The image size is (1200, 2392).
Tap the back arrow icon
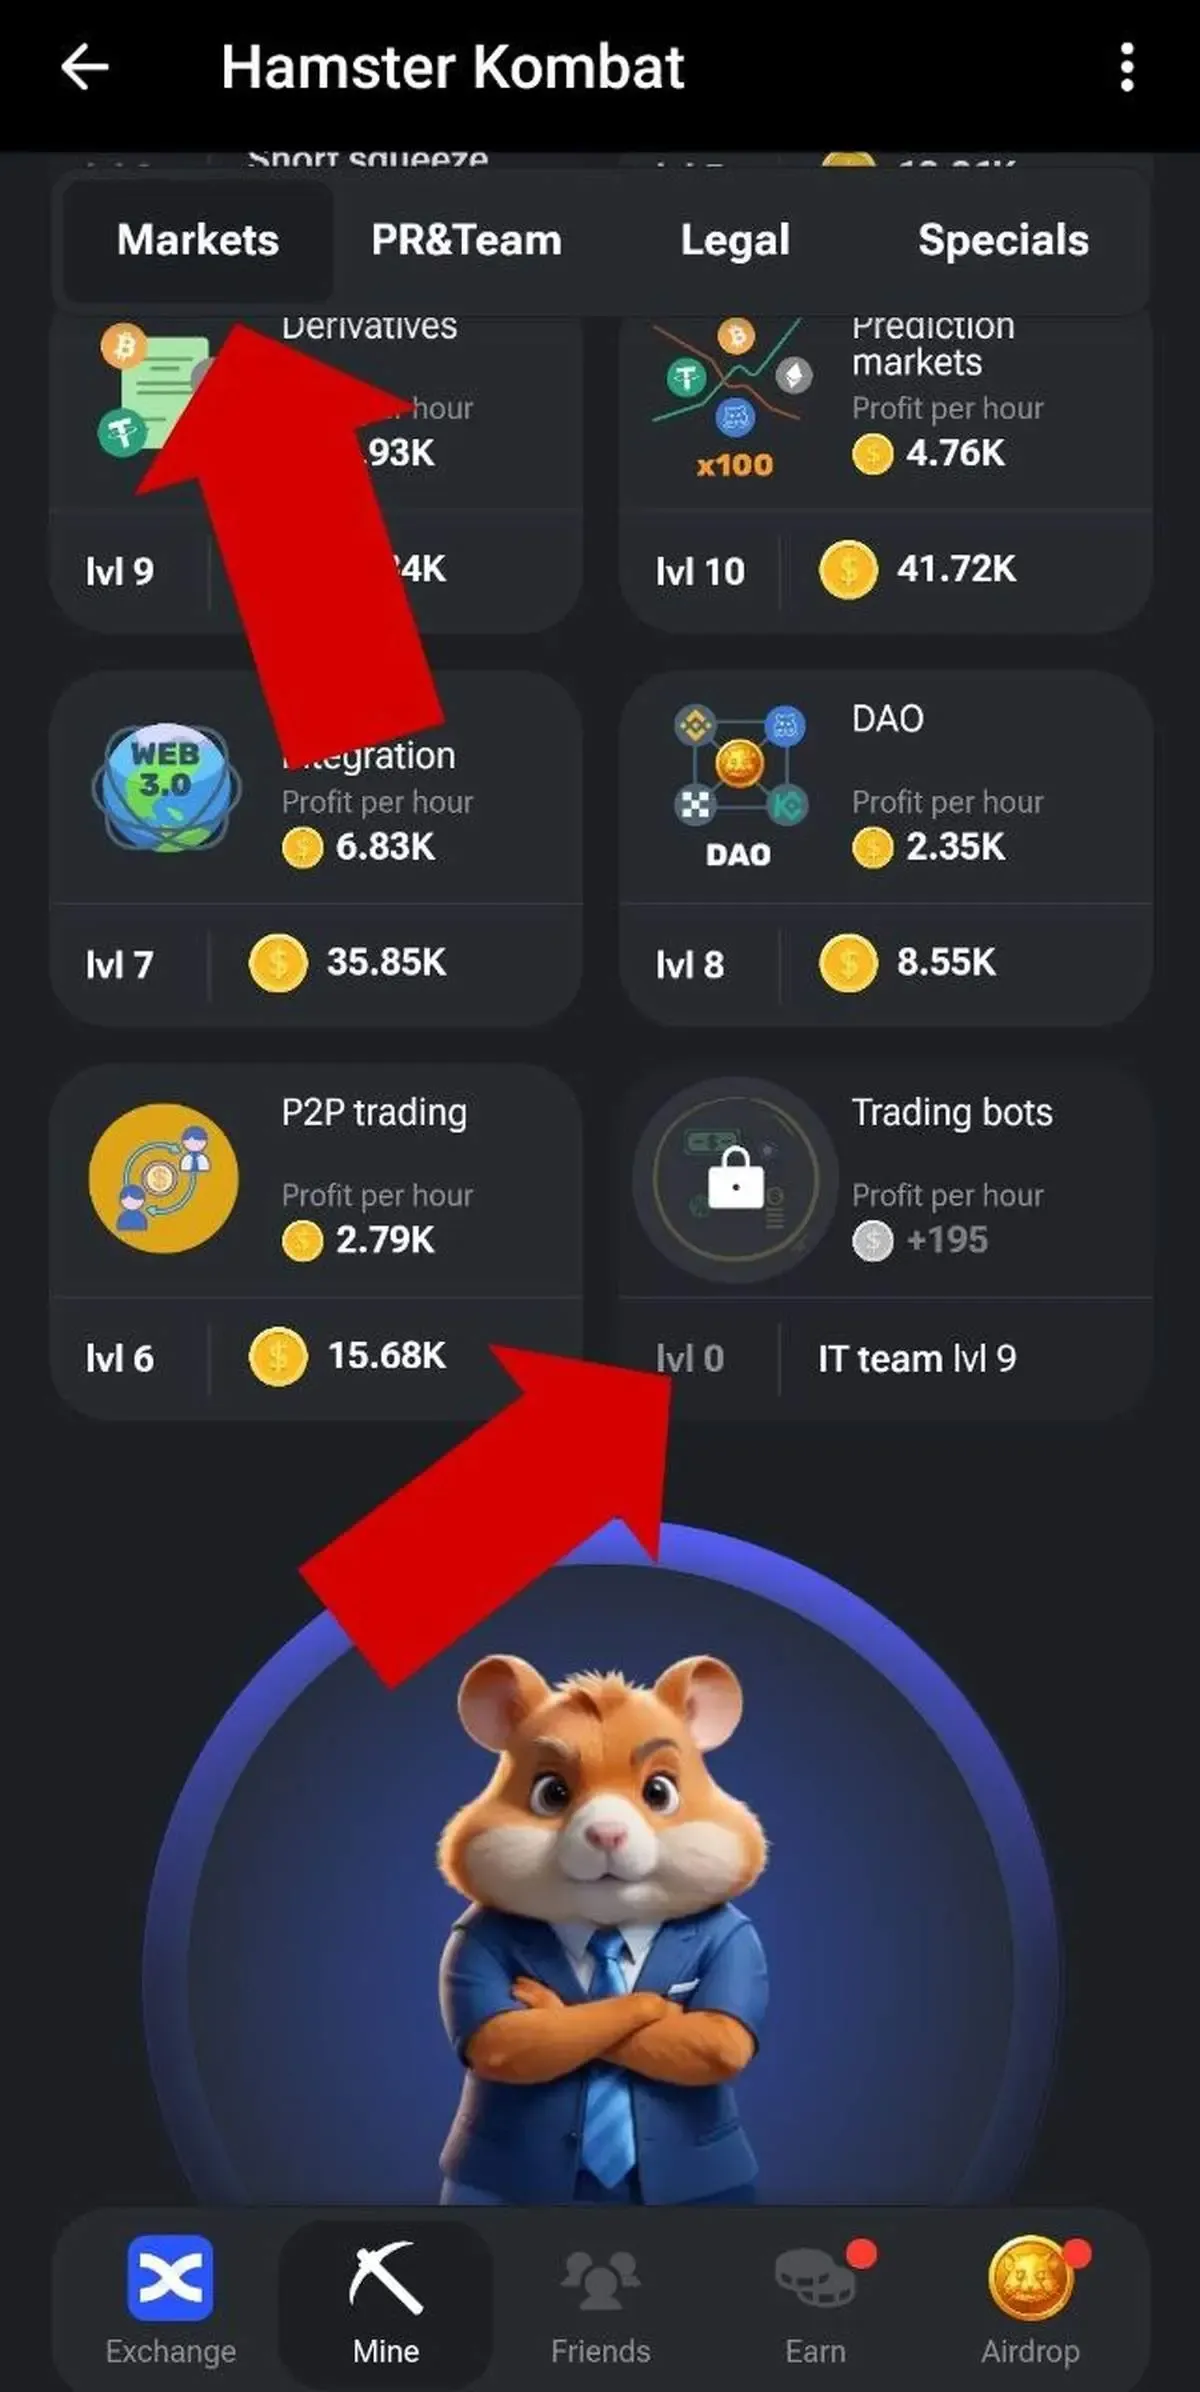(85, 68)
